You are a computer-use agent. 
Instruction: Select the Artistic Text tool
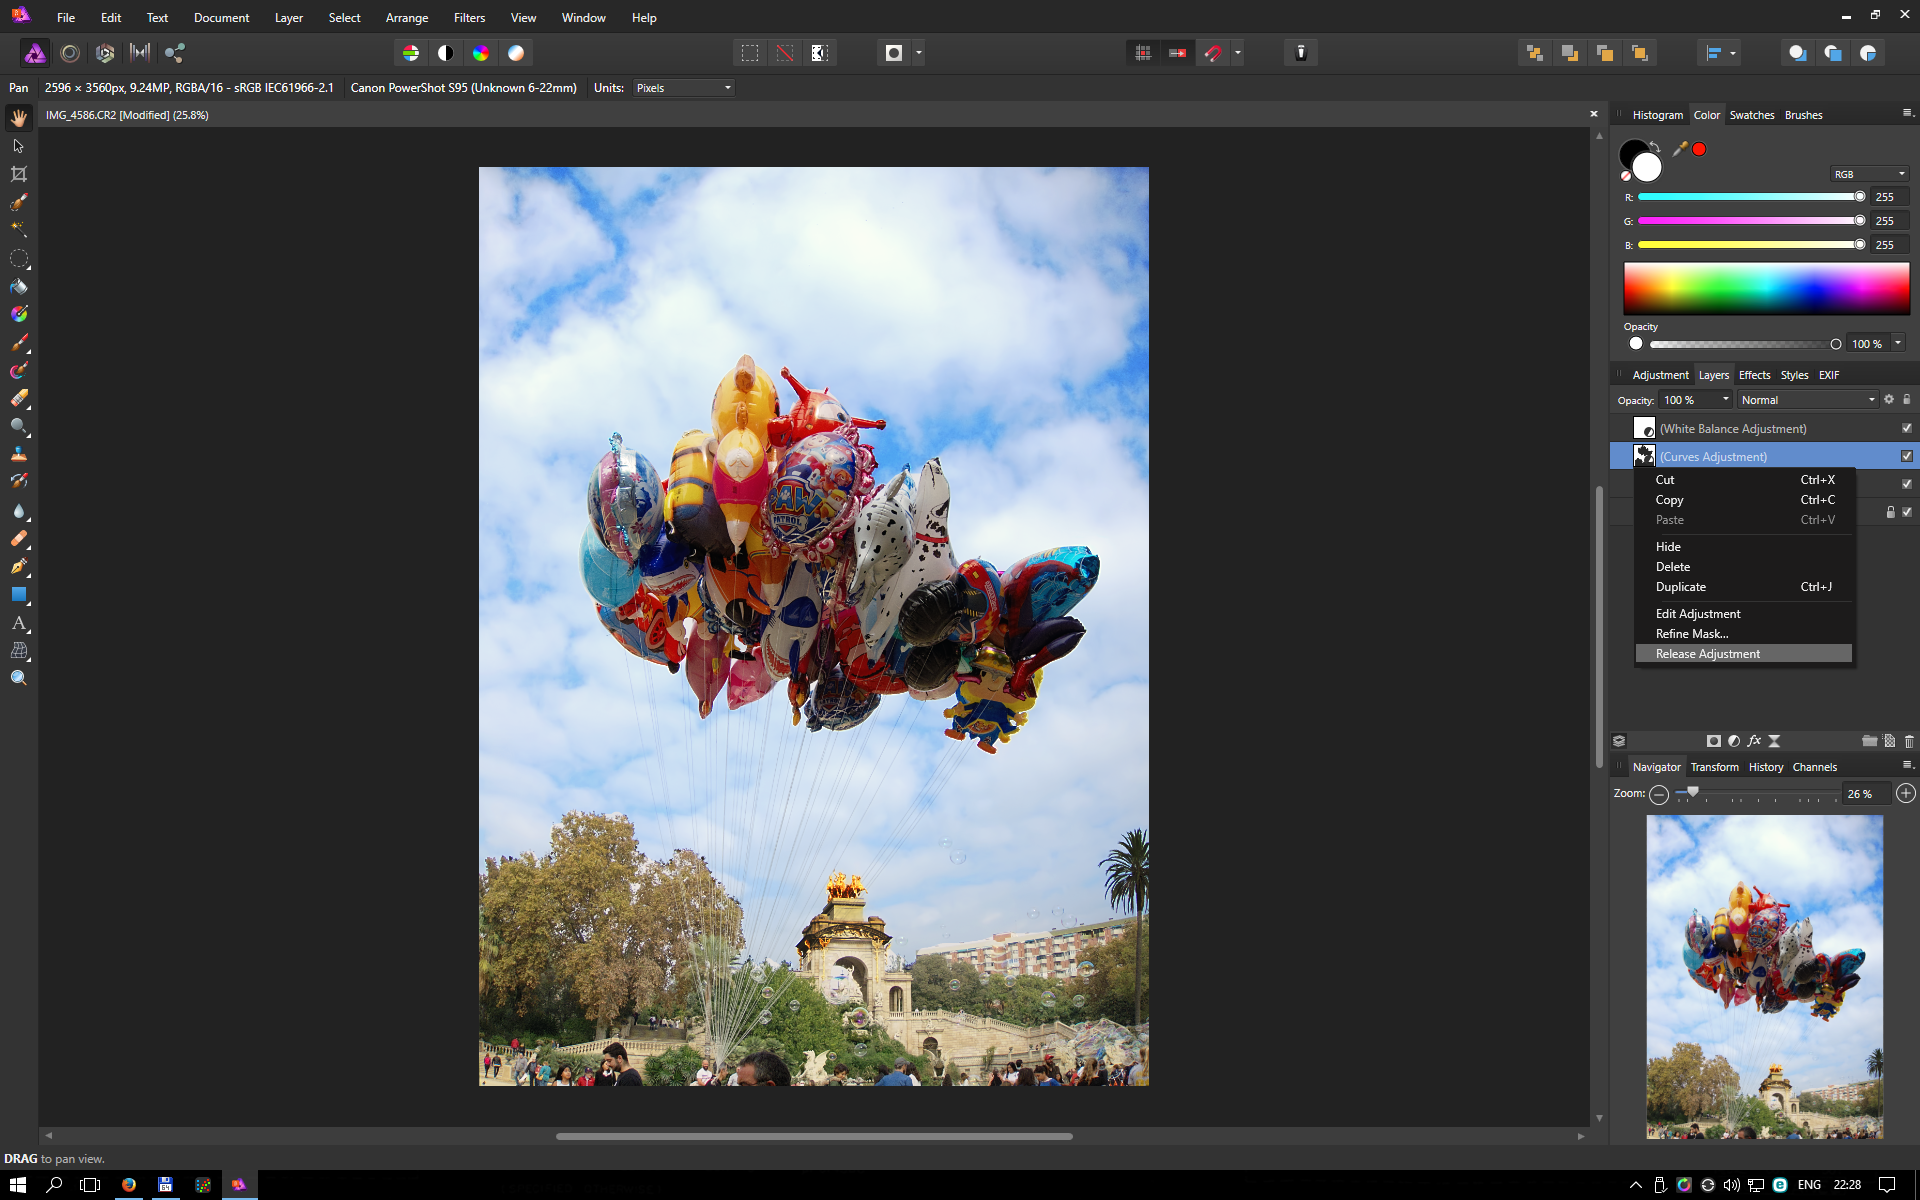pyautogui.click(x=18, y=623)
